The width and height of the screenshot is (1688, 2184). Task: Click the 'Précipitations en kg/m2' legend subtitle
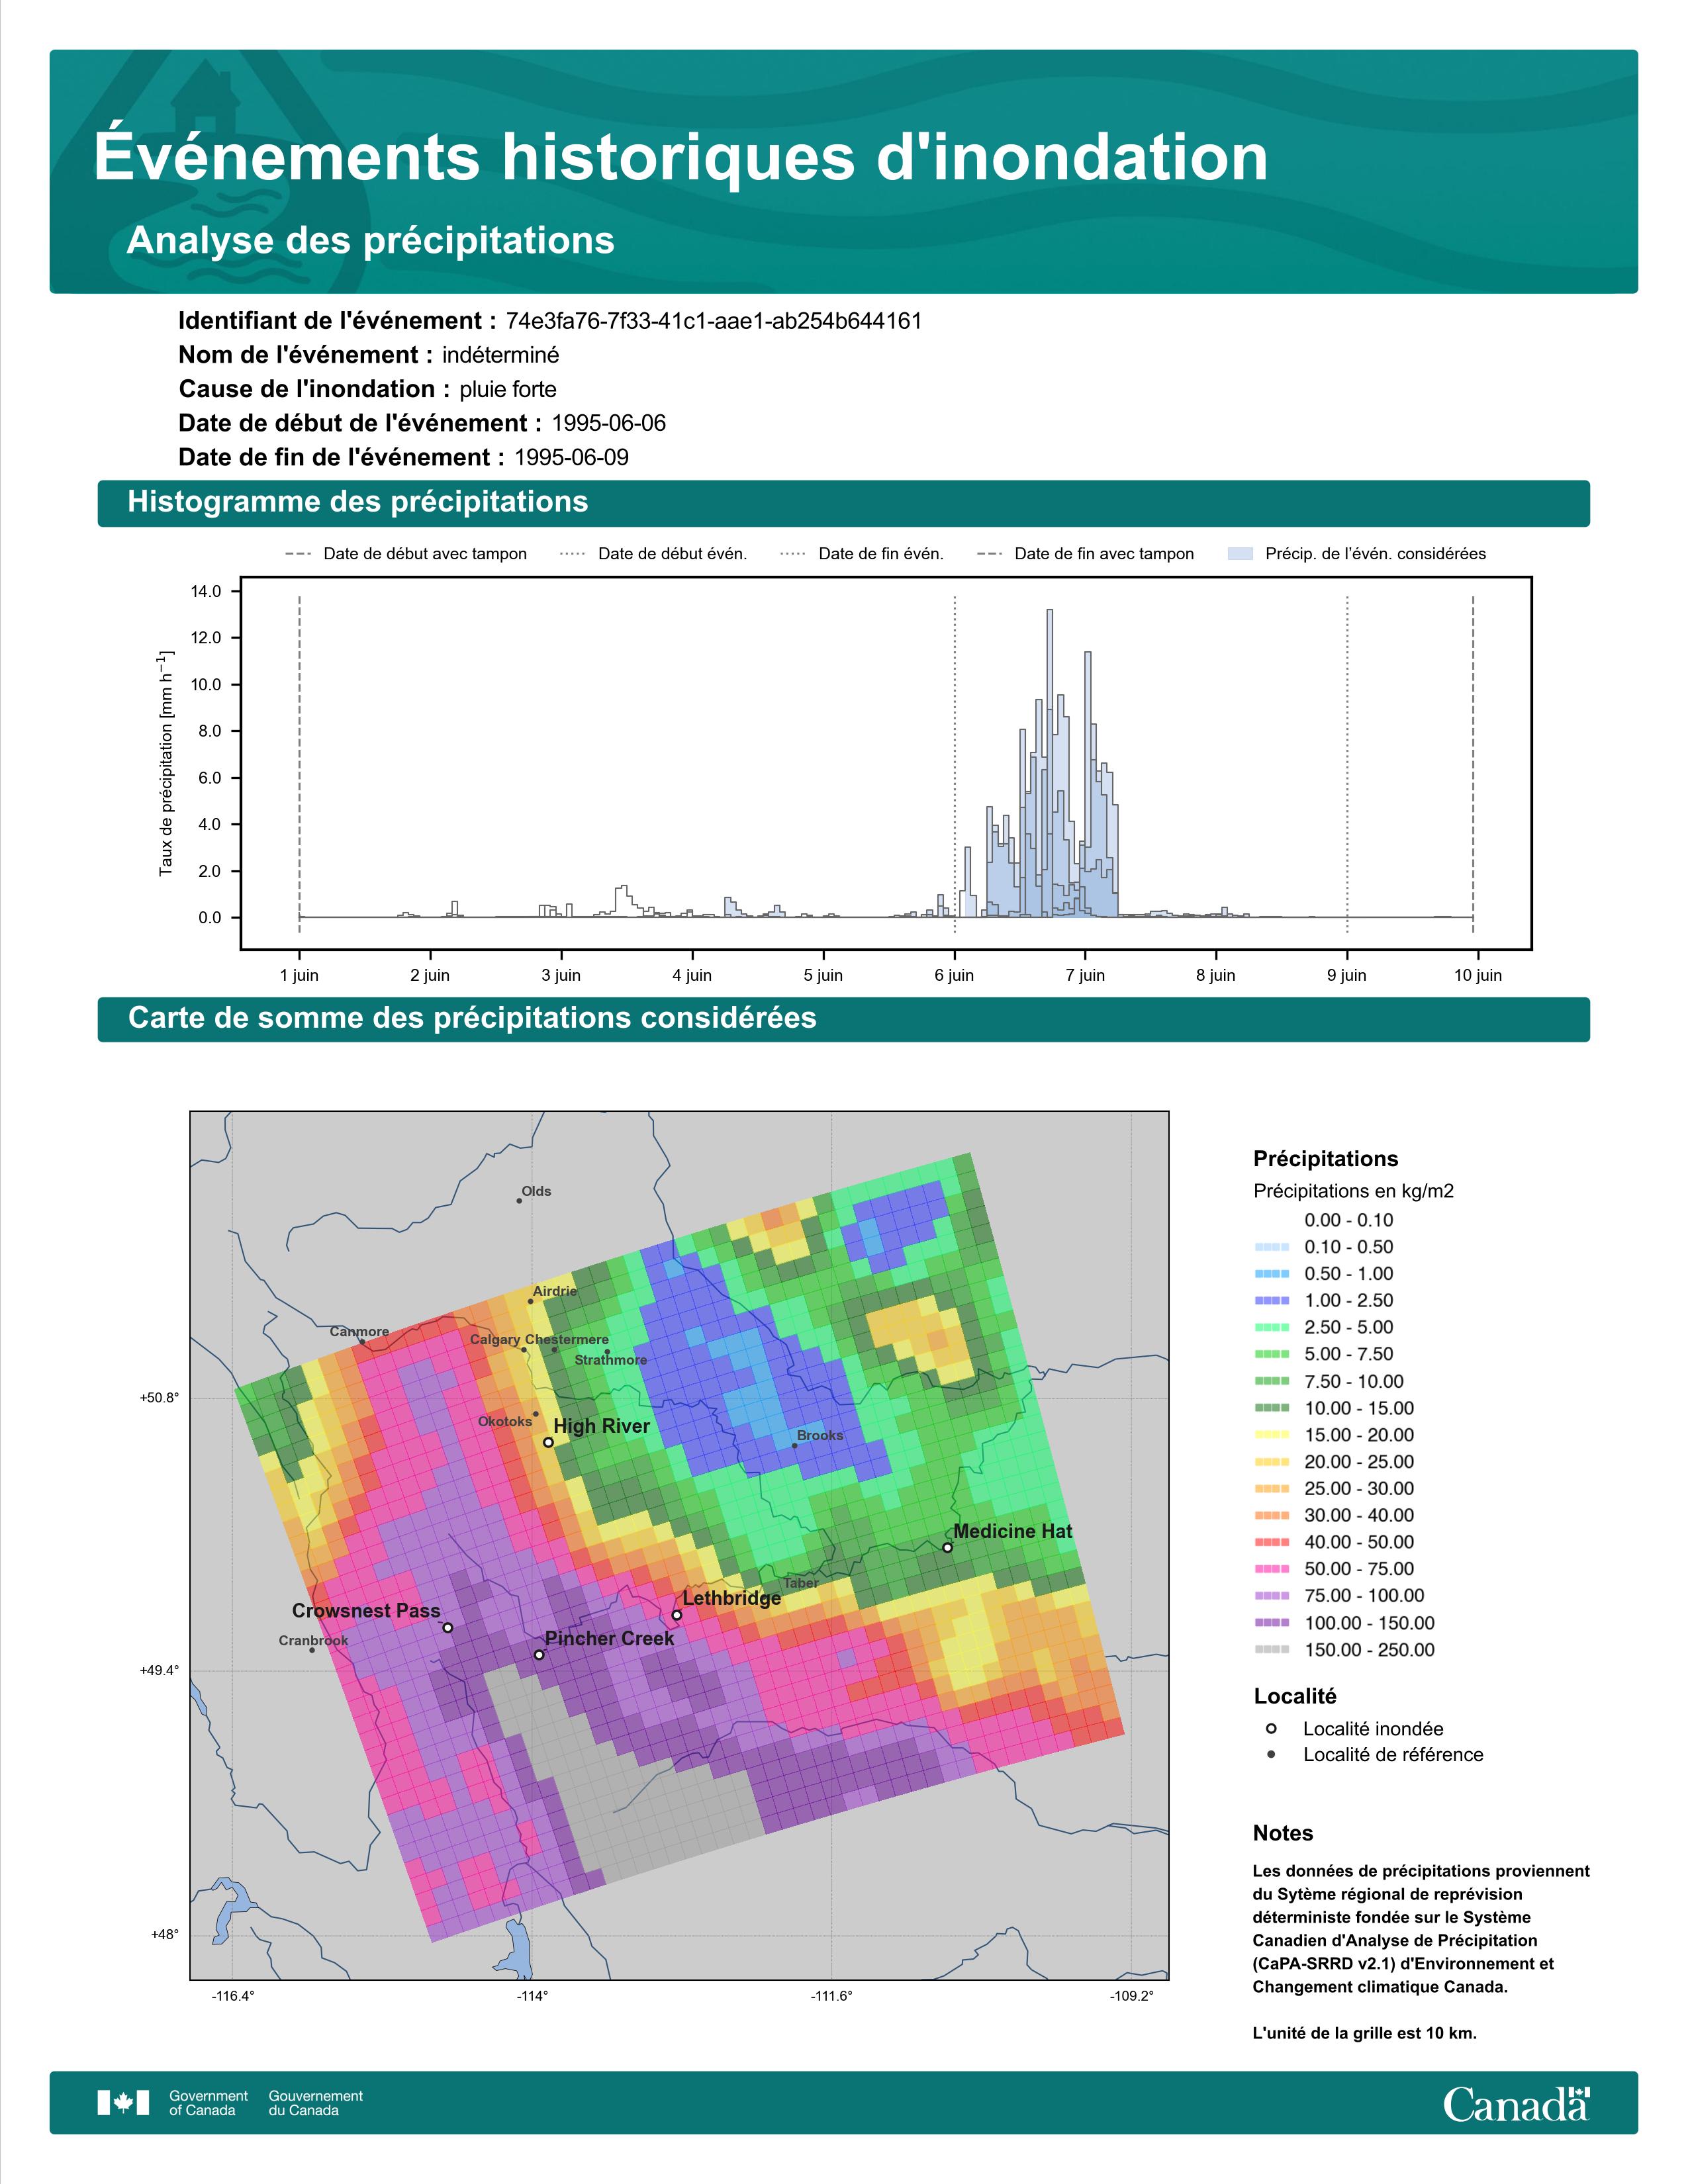tap(1353, 1191)
